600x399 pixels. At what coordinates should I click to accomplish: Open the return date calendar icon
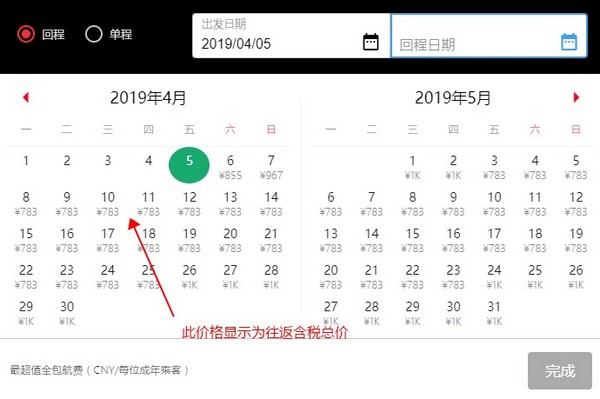(x=569, y=42)
